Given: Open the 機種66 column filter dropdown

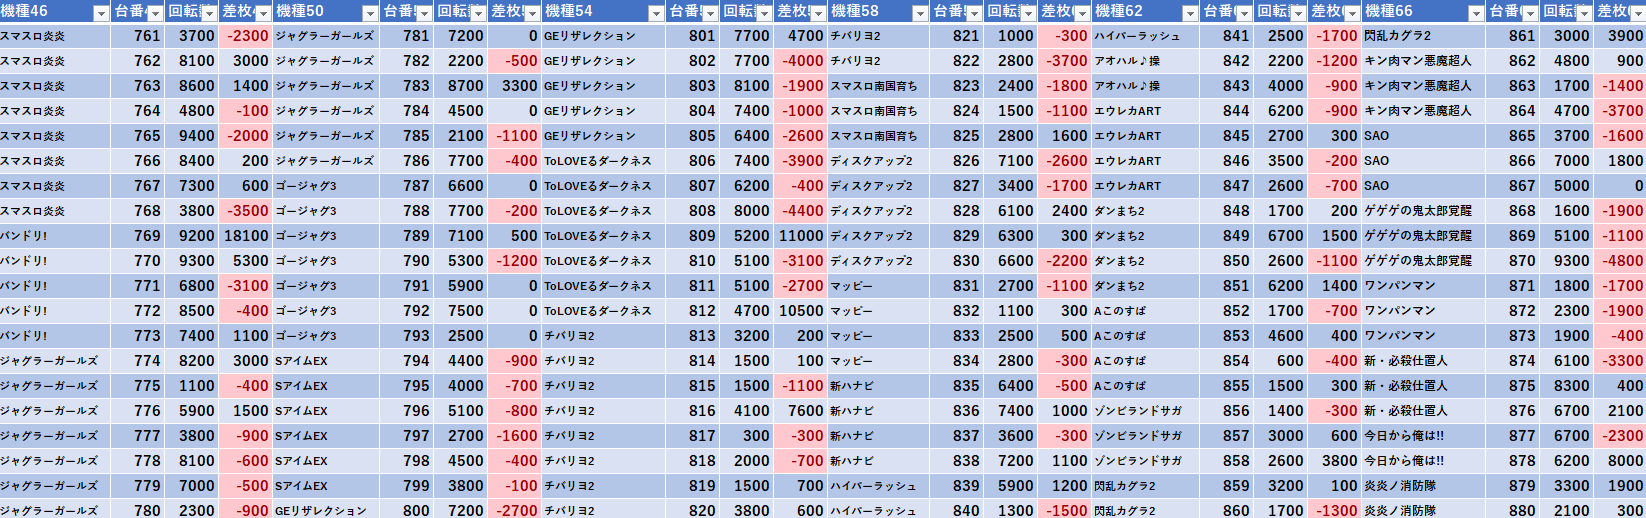Looking at the screenshot, I should [1476, 13].
